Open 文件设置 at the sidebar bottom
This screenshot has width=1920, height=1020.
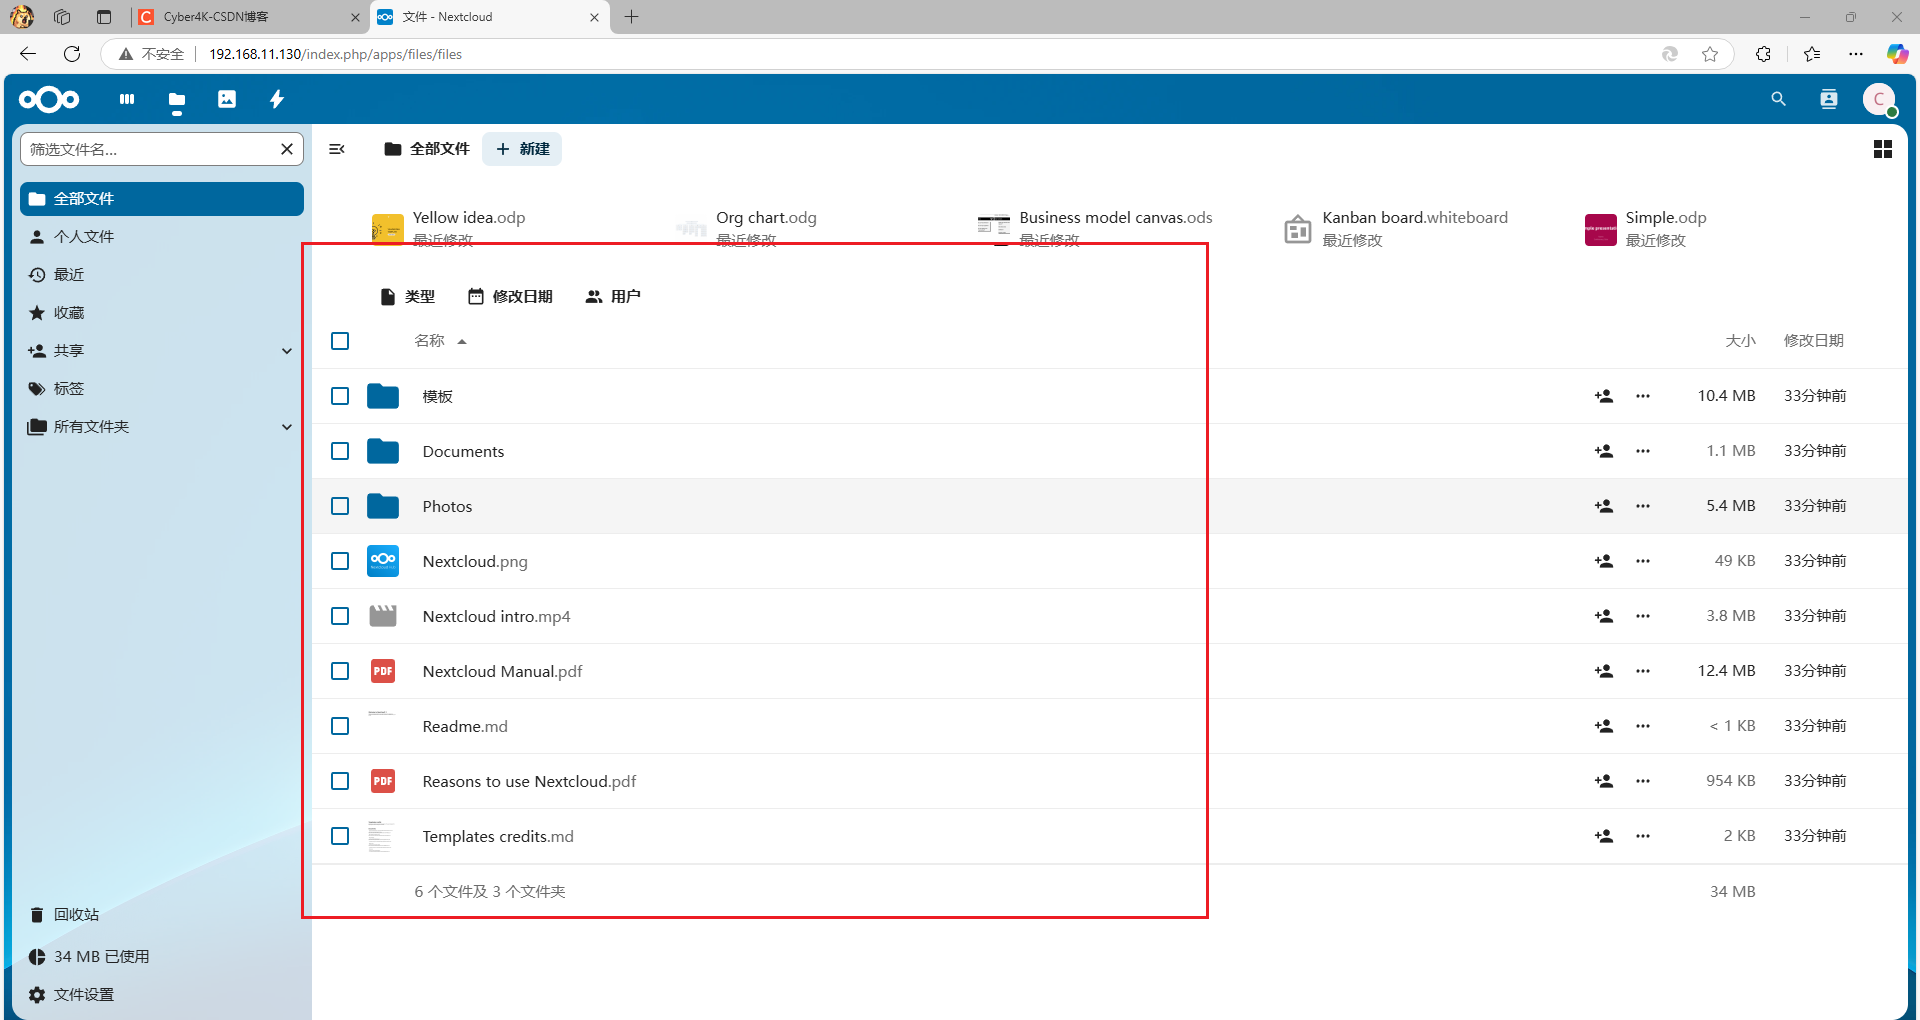(162, 995)
